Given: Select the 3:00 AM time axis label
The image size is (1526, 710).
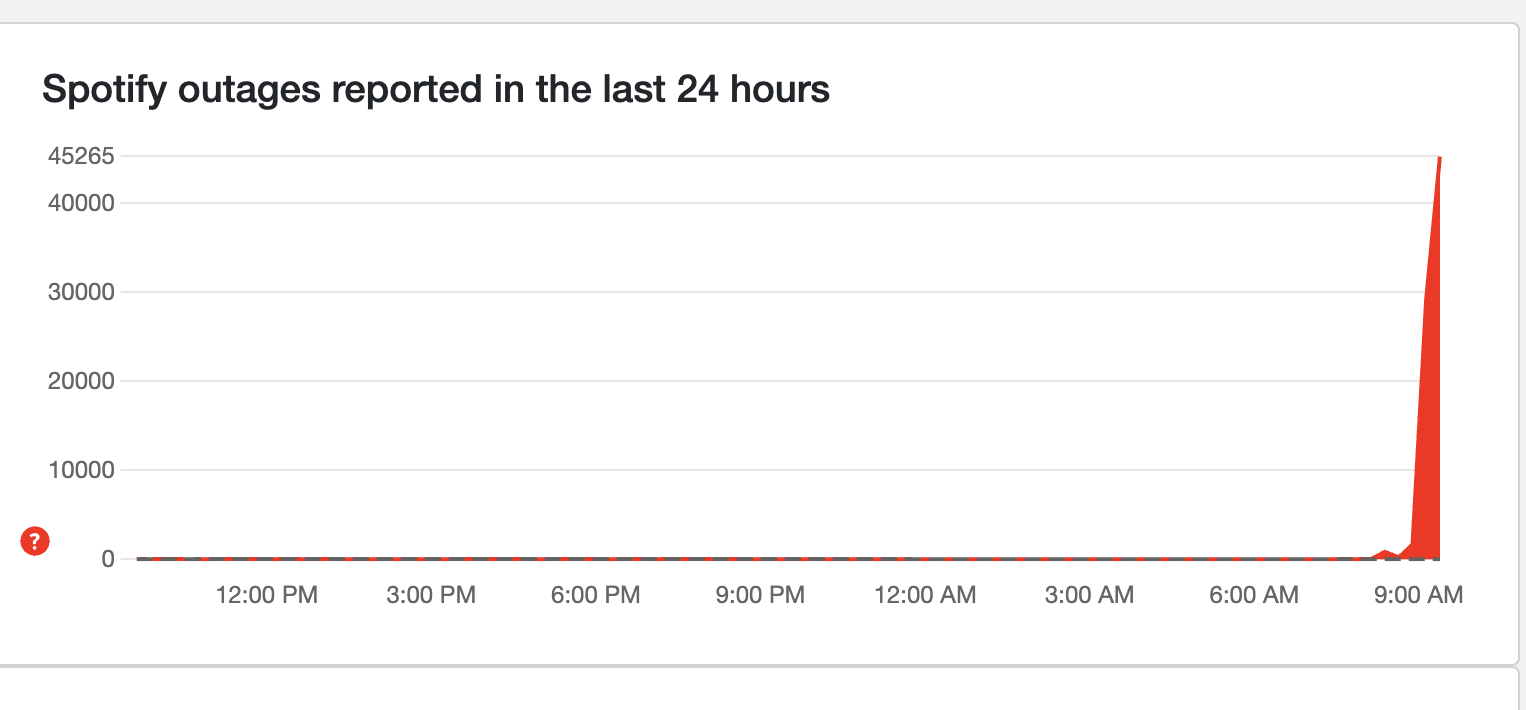Looking at the screenshot, I should 1089,596.
